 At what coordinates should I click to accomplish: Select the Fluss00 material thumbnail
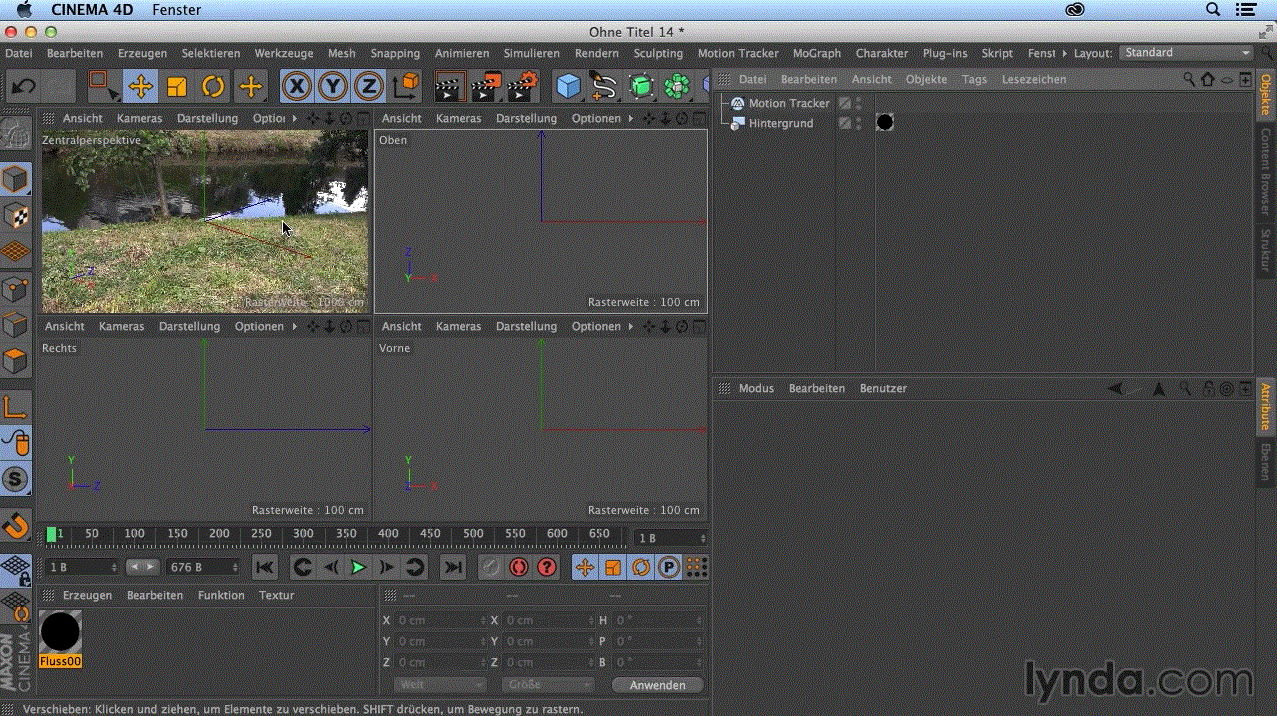[60, 633]
